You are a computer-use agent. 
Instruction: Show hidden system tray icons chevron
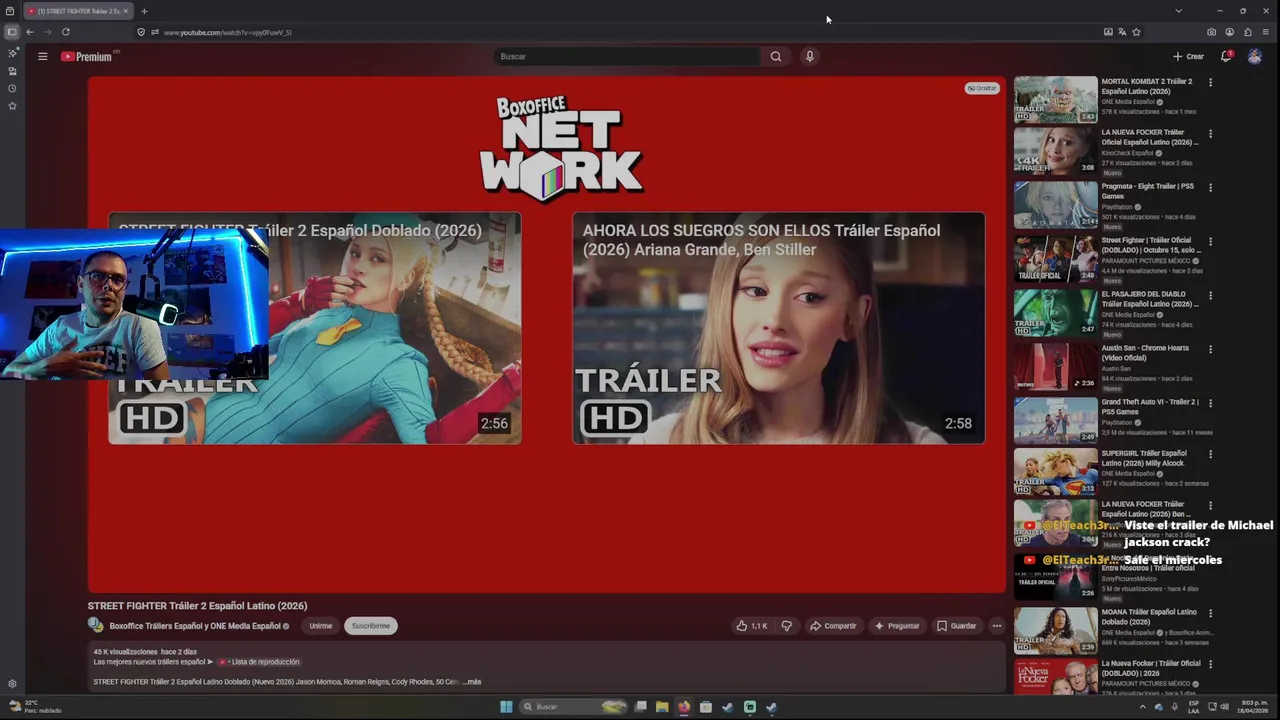point(1142,707)
